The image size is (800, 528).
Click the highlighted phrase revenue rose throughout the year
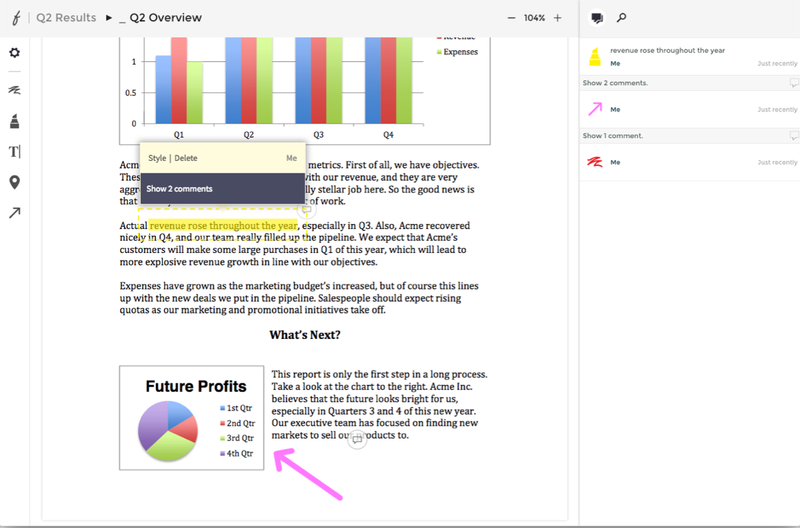pyautogui.click(x=223, y=225)
